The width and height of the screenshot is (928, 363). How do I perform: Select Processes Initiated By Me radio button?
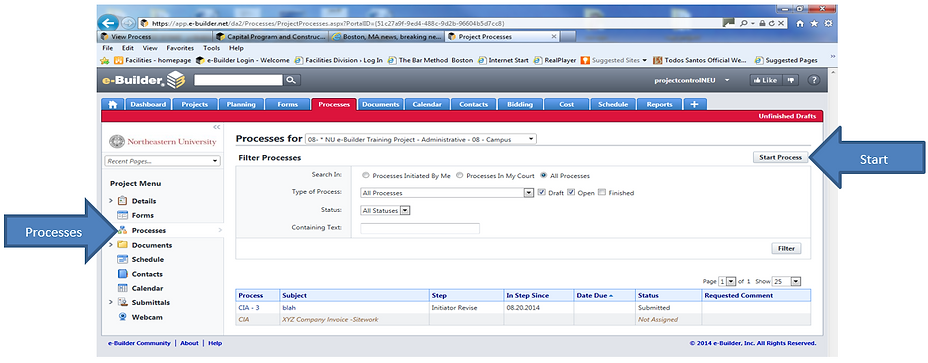(x=366, y=176)
